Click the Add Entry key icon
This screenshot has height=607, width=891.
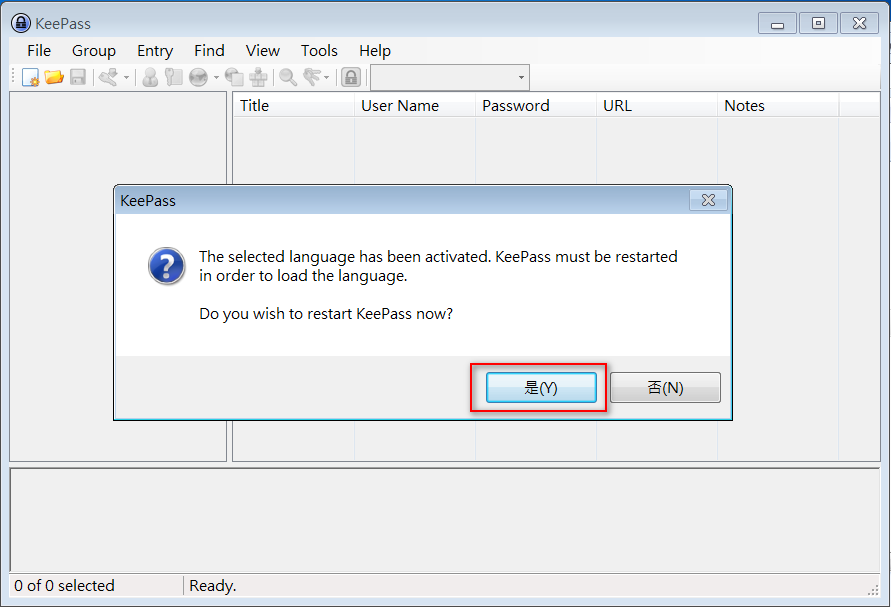(x=109, y=77)
